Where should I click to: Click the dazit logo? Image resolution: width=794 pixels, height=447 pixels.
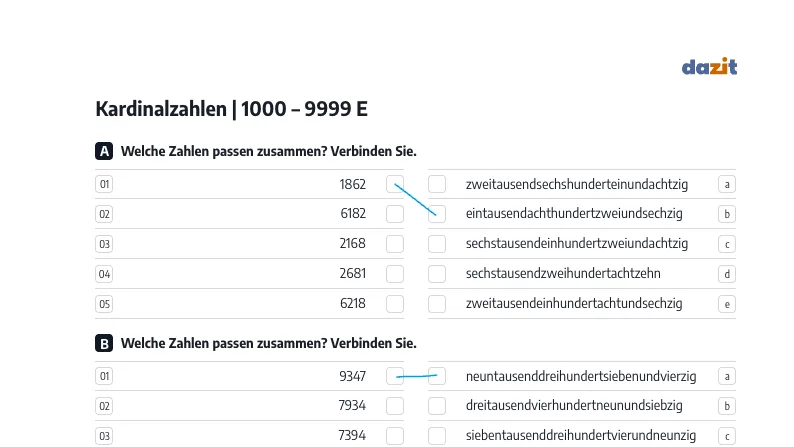pos(709,66)
